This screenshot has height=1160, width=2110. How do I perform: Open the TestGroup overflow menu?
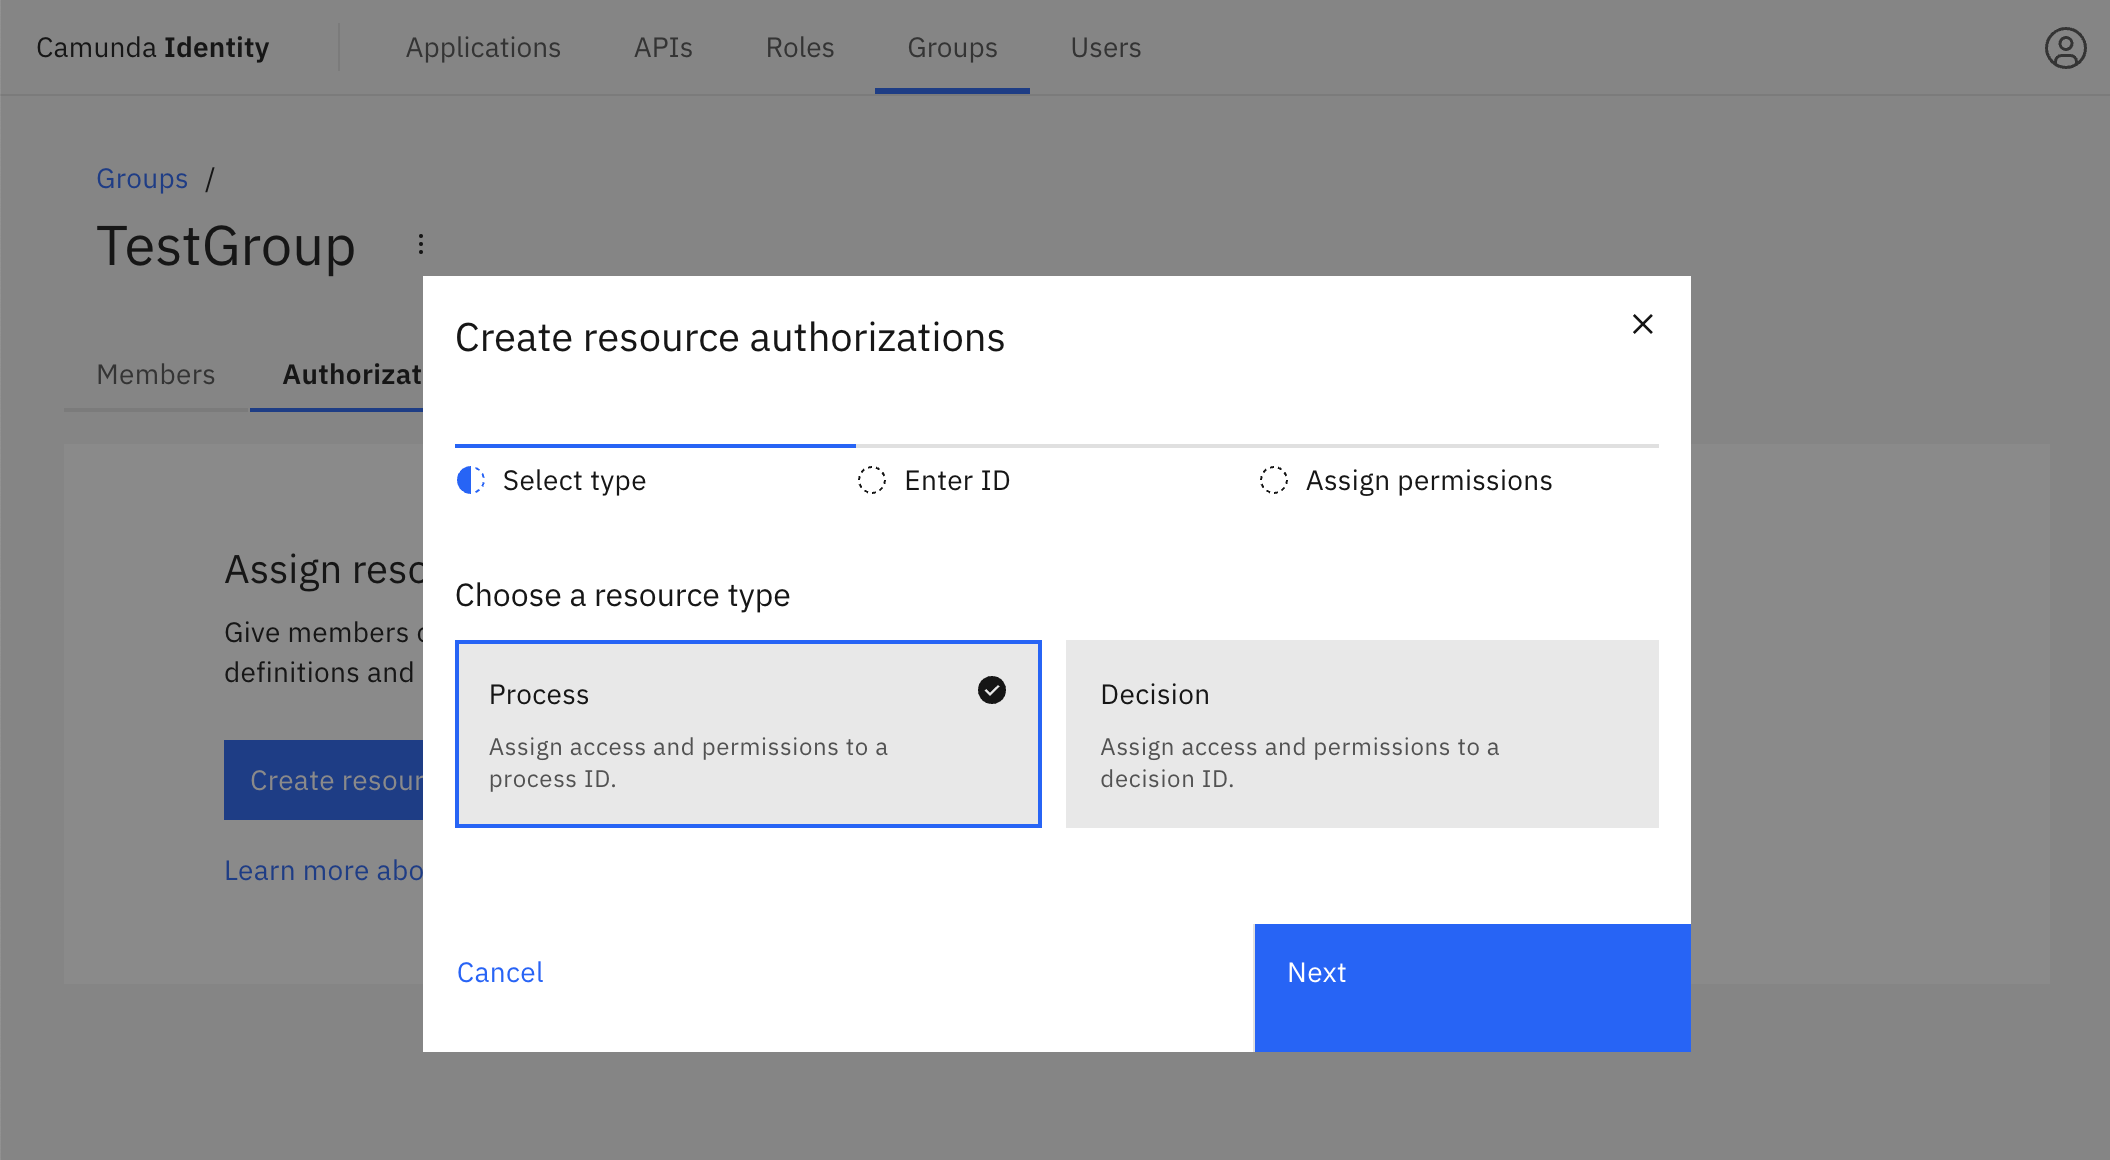click(x=419, y=245)
